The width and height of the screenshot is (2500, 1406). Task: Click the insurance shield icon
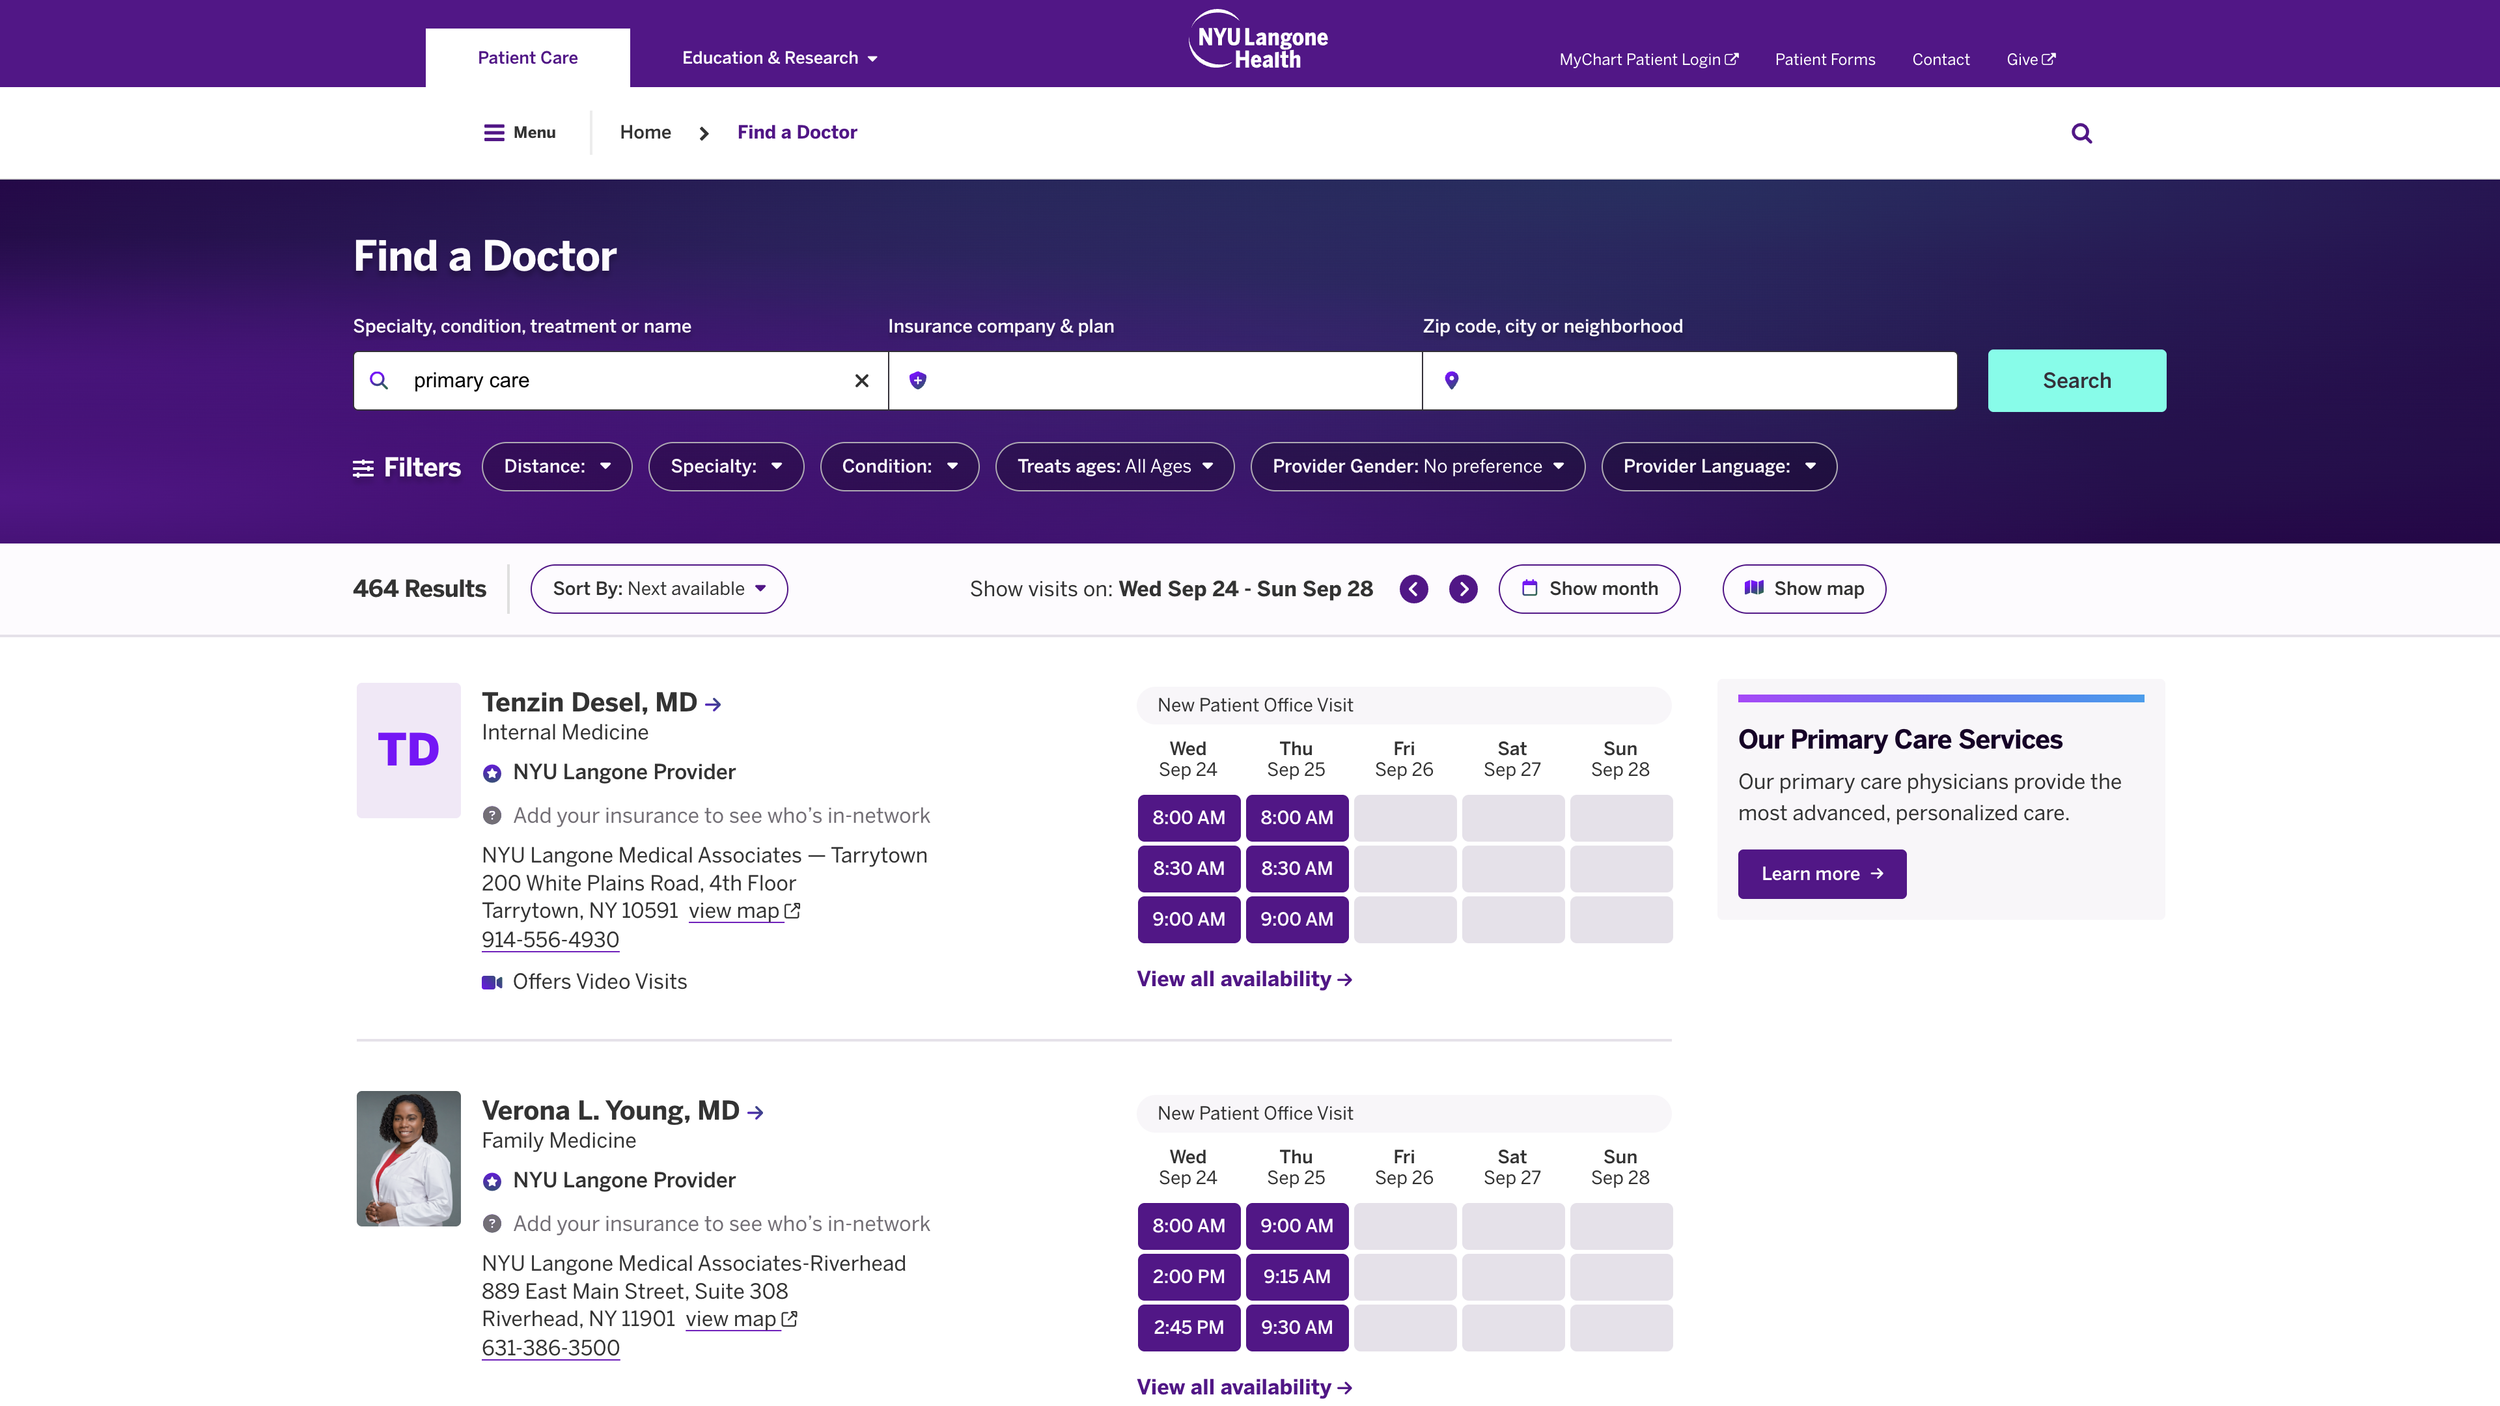click(918, 380)
